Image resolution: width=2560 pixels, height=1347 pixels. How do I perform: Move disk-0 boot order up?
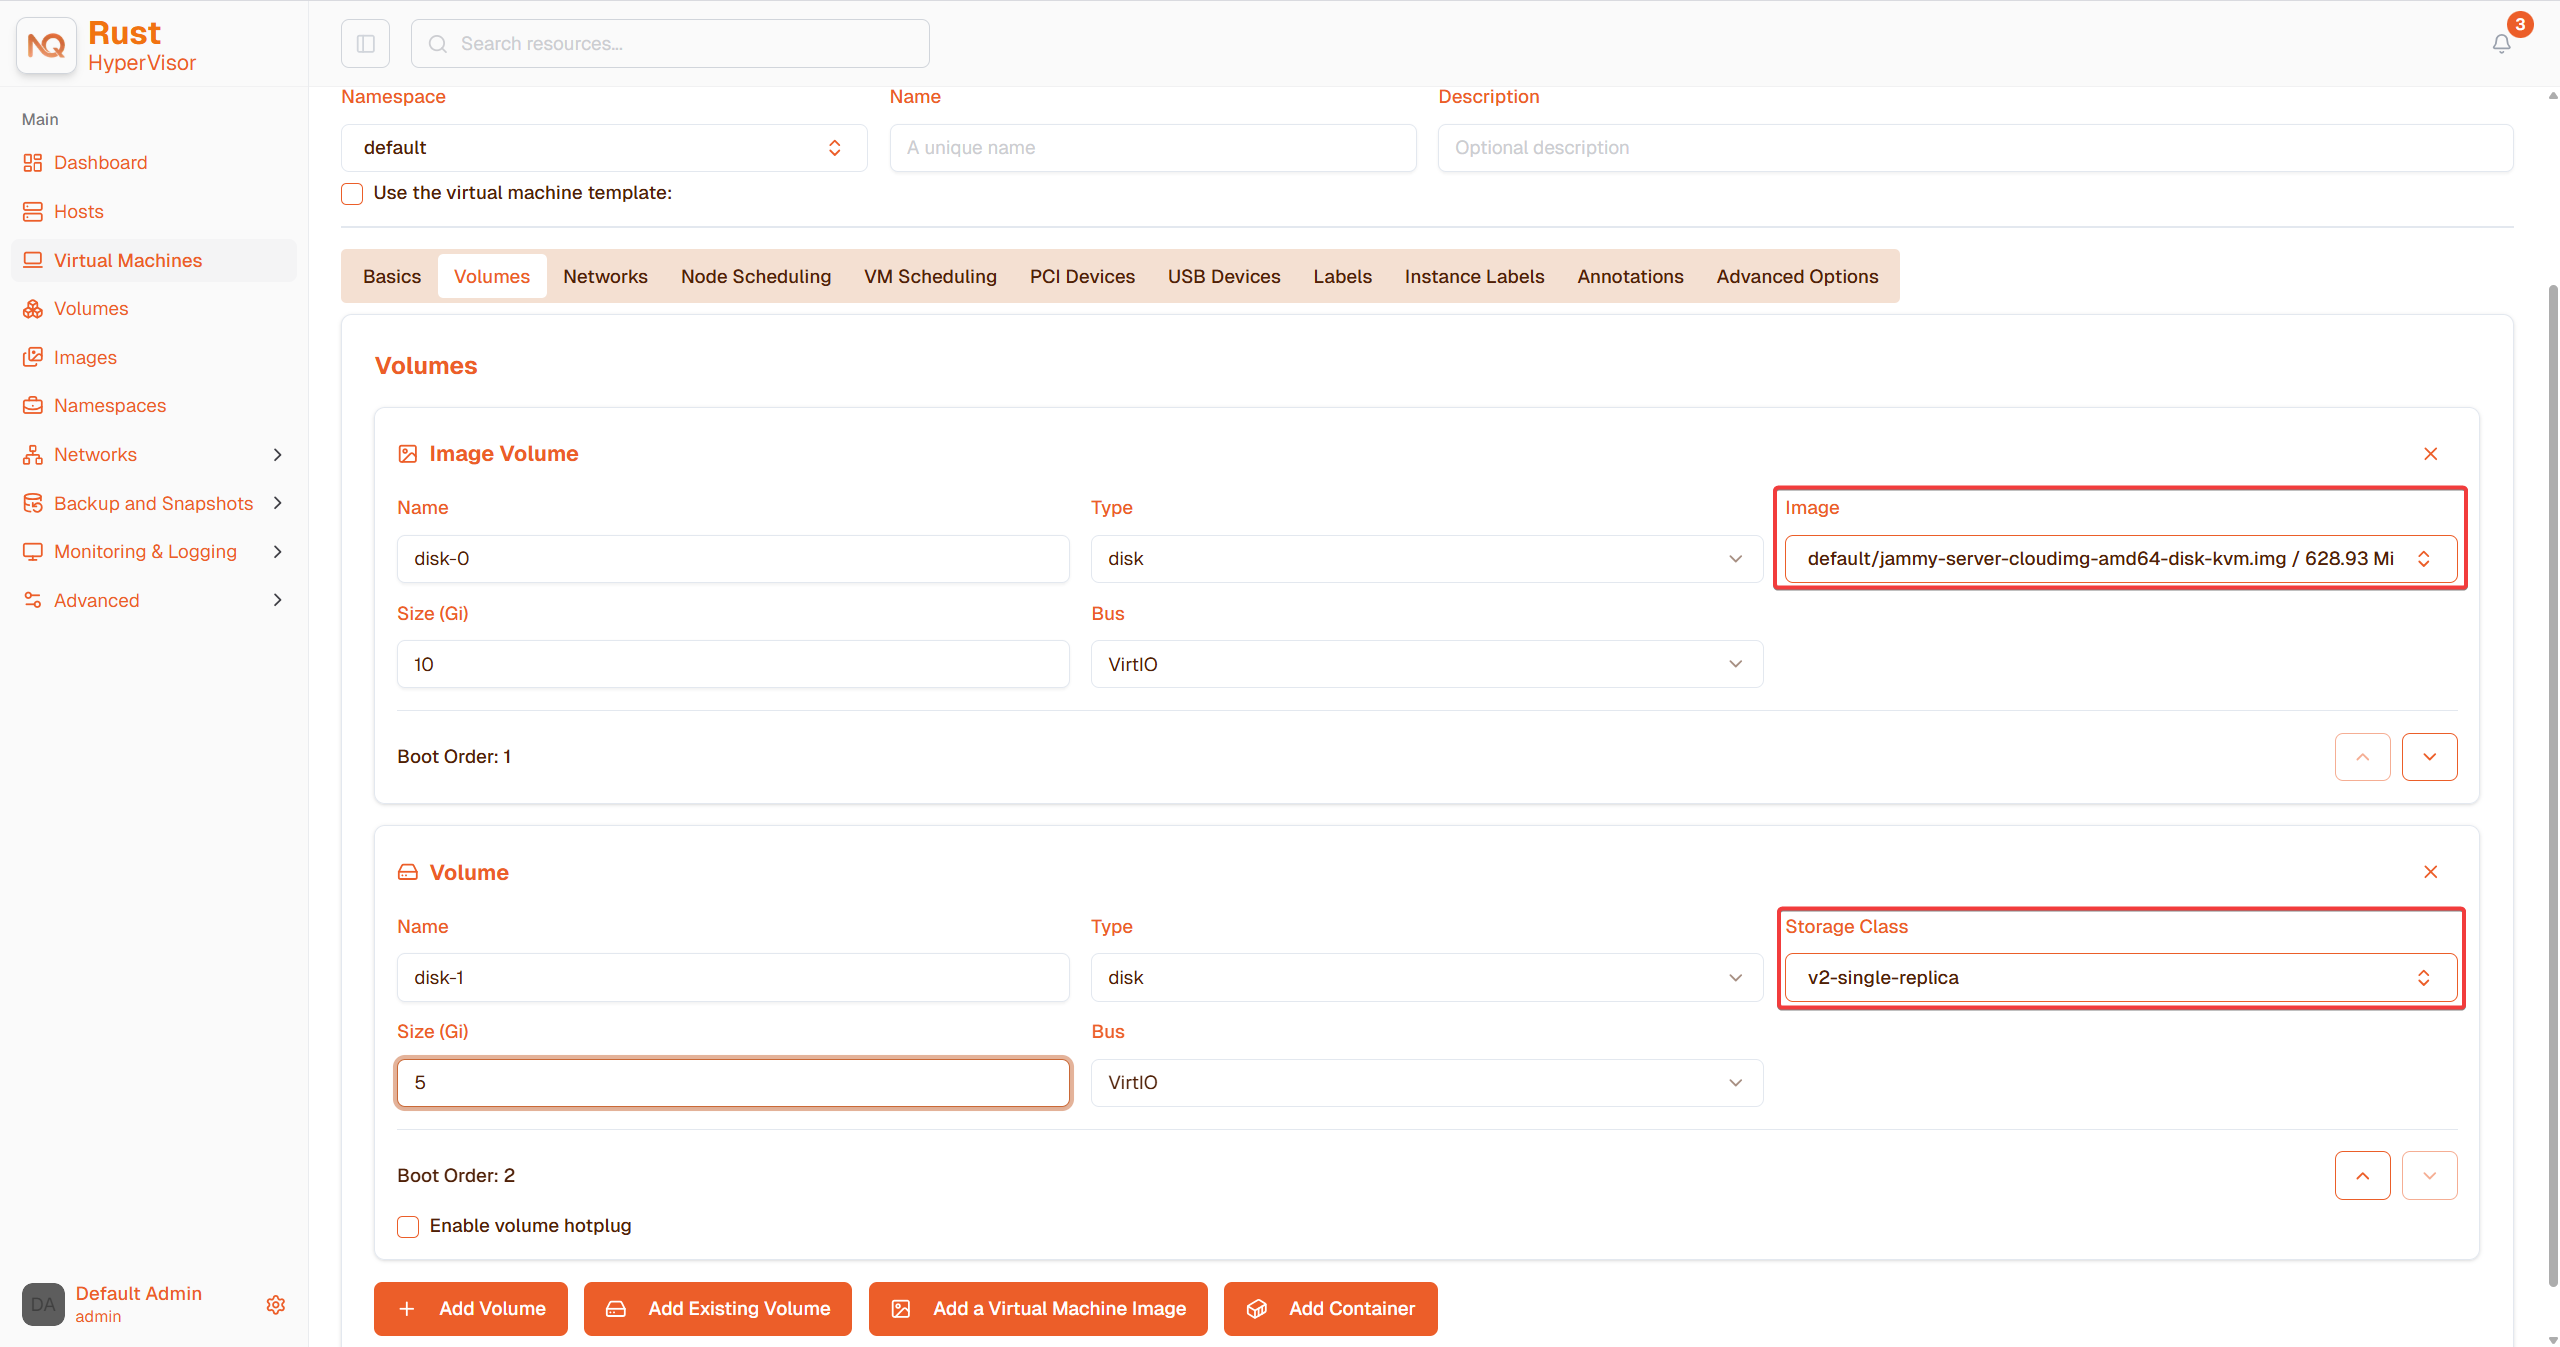pos(2362,757)
